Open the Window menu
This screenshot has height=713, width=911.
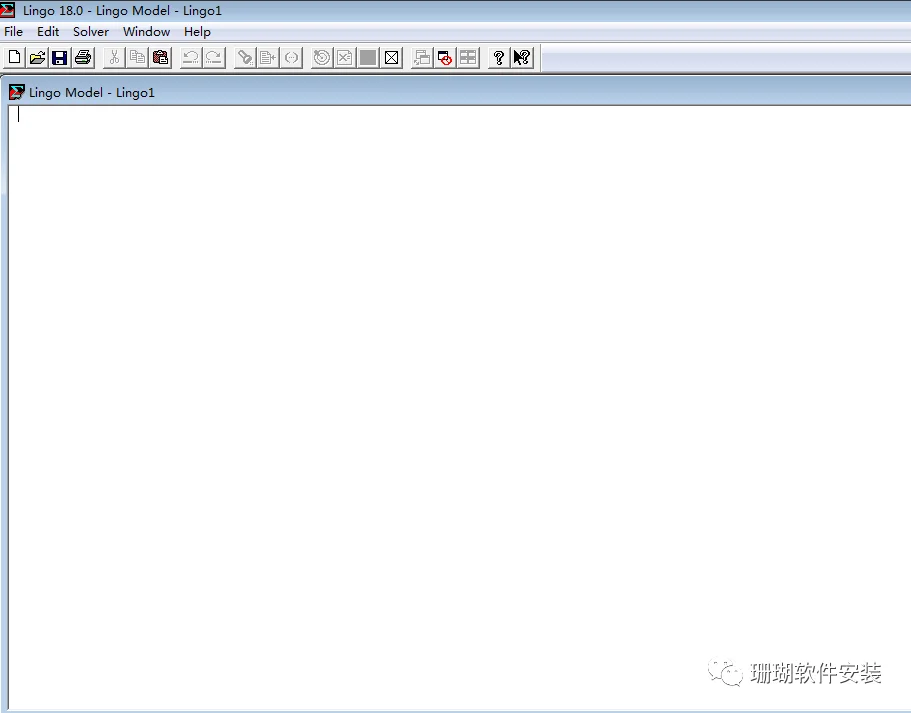pos(146,31)
